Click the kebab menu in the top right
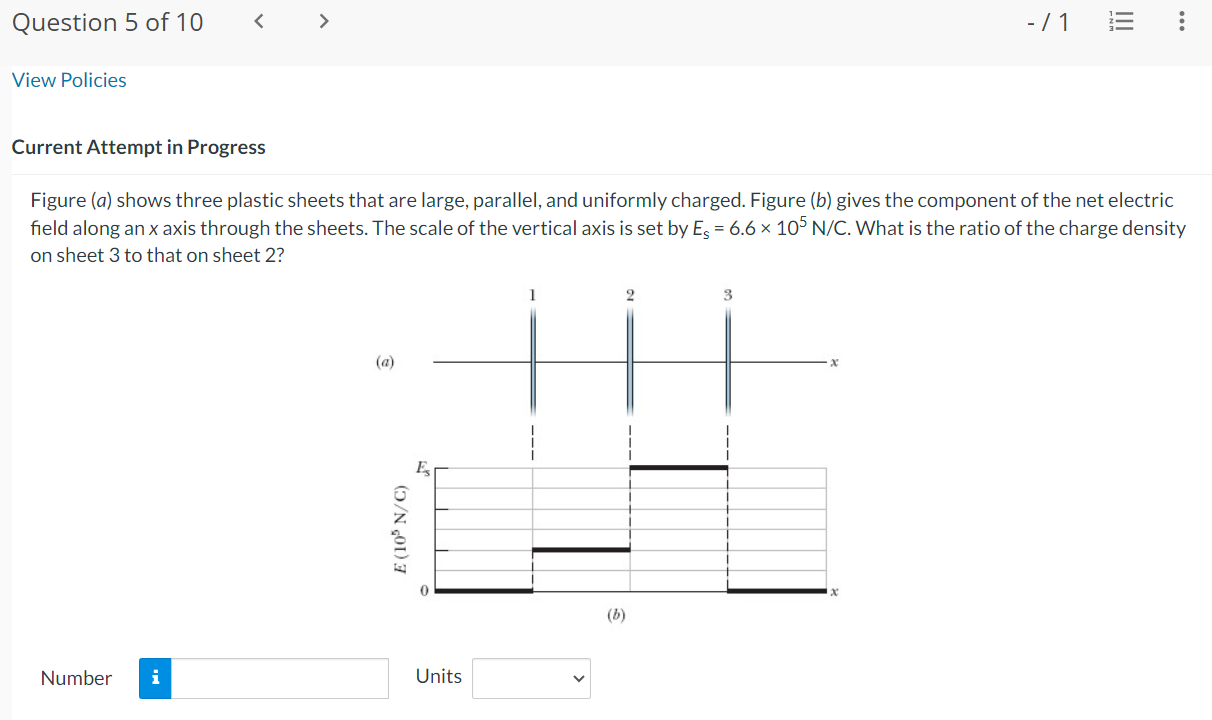This screenshot has height=720, width=1212. (1181, 21)
